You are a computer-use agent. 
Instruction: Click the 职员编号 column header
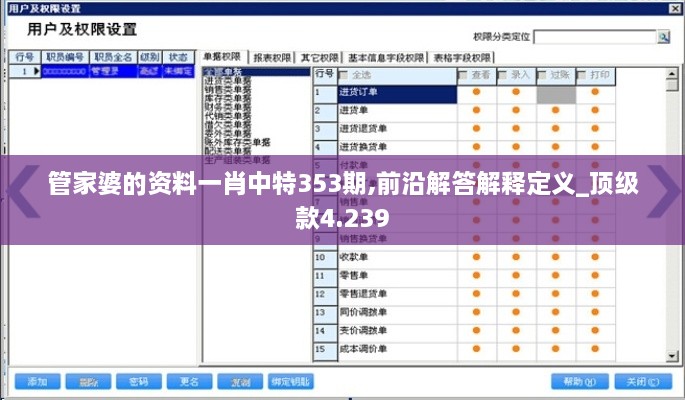pyautogui.click(x=65, y=57)
